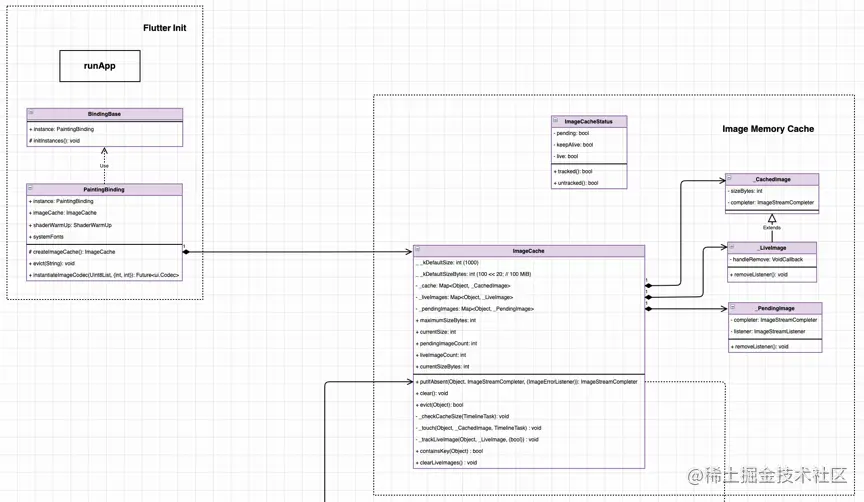This screenshot has height=502, width=864.
Task: Collapse the ImageCacheStatus class box
Action: coord(555,120)
